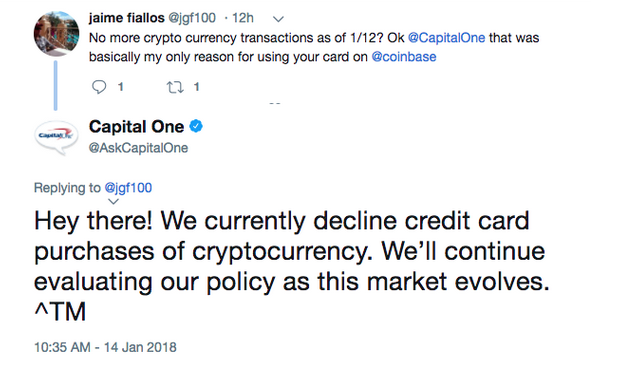Click the reply speech bubble icon
This screenshot has height=384, width=639.
coord(99,87)
